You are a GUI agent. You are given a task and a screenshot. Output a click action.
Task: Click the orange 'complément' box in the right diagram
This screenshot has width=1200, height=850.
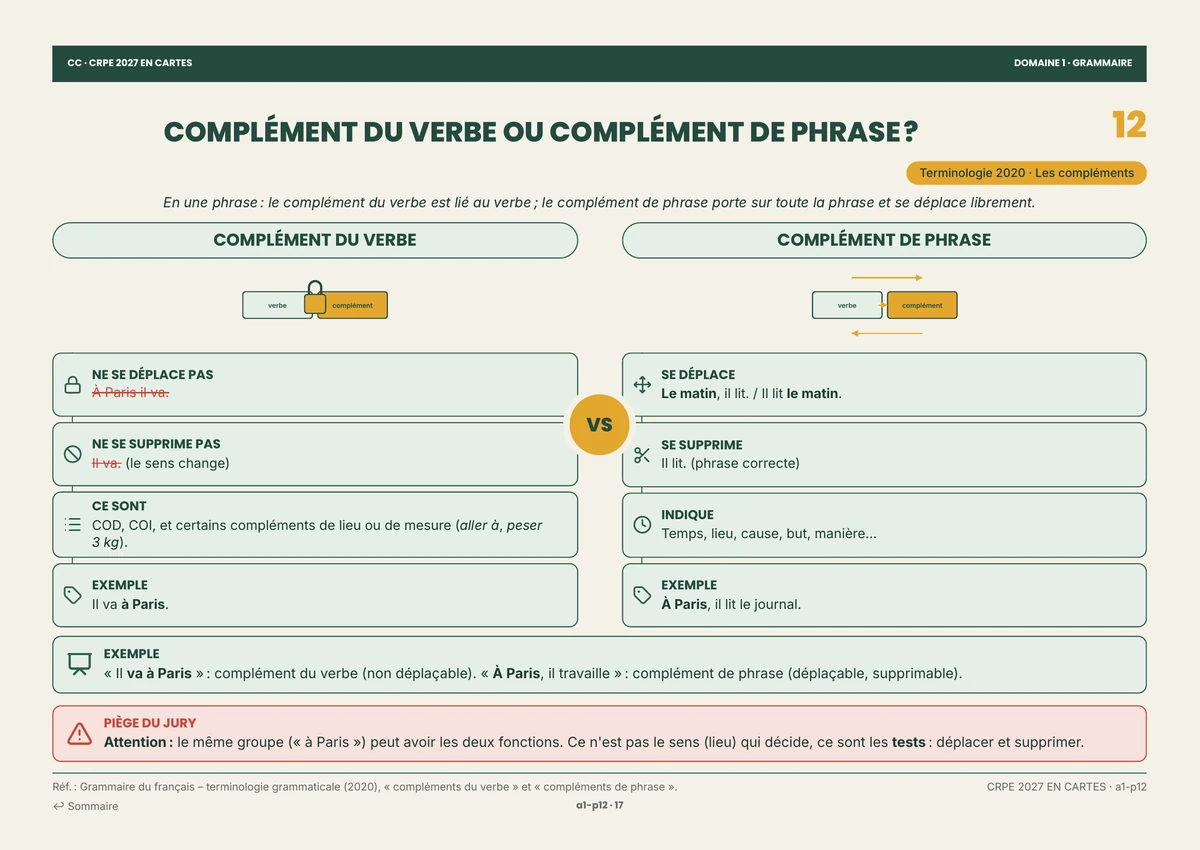pos(922,305)
